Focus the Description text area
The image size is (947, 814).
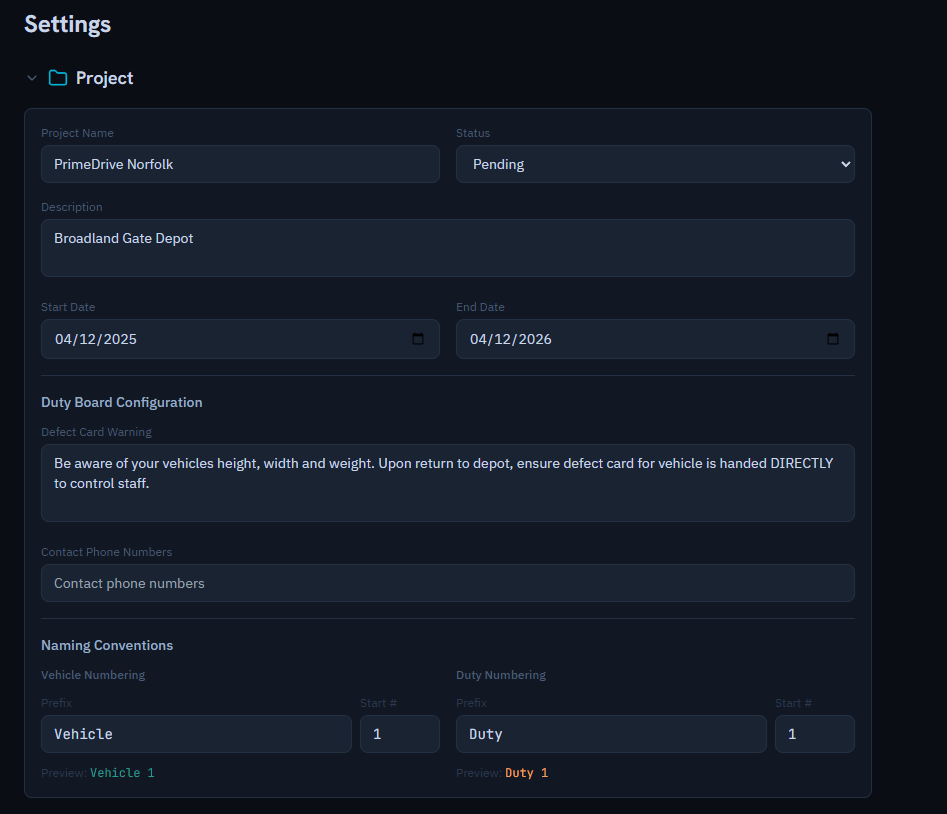point(447,248)
